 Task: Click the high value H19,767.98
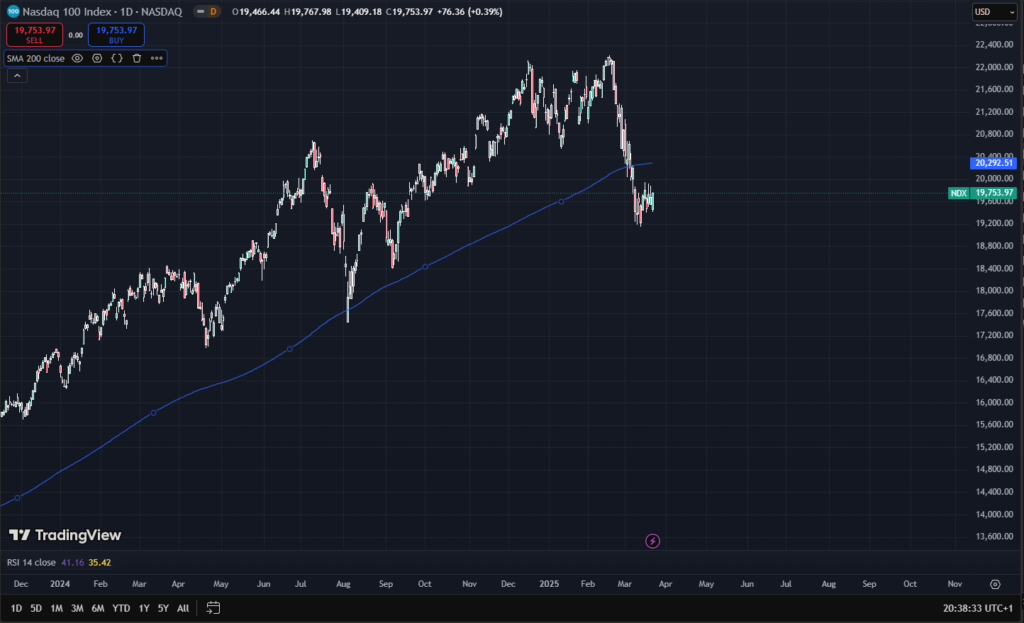tap(308, 12)
